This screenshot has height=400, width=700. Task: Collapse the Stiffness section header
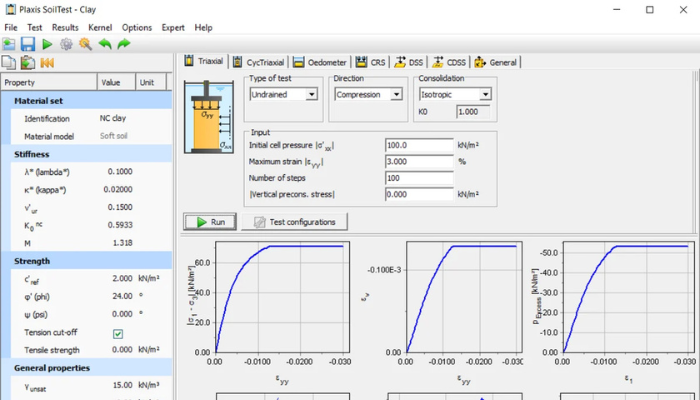pos(87,154)
